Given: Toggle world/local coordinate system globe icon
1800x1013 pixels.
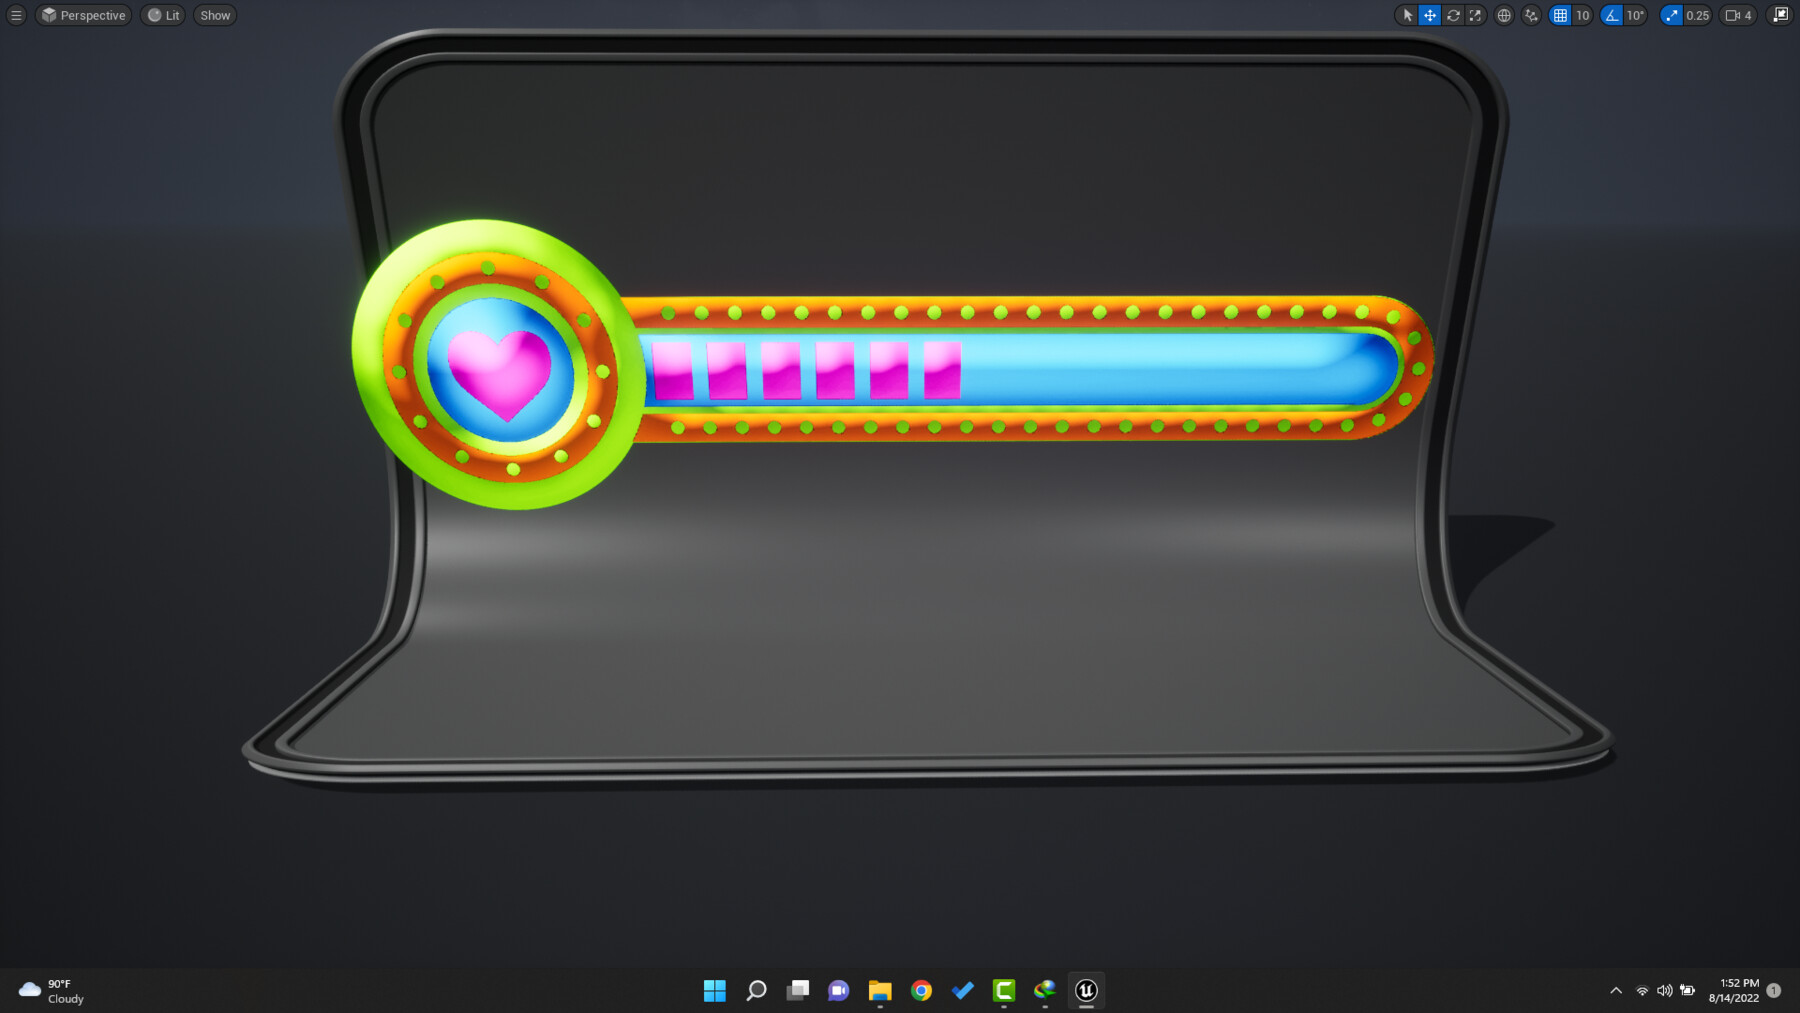Looking at the screenshot, I should (x=1504, y=15).
